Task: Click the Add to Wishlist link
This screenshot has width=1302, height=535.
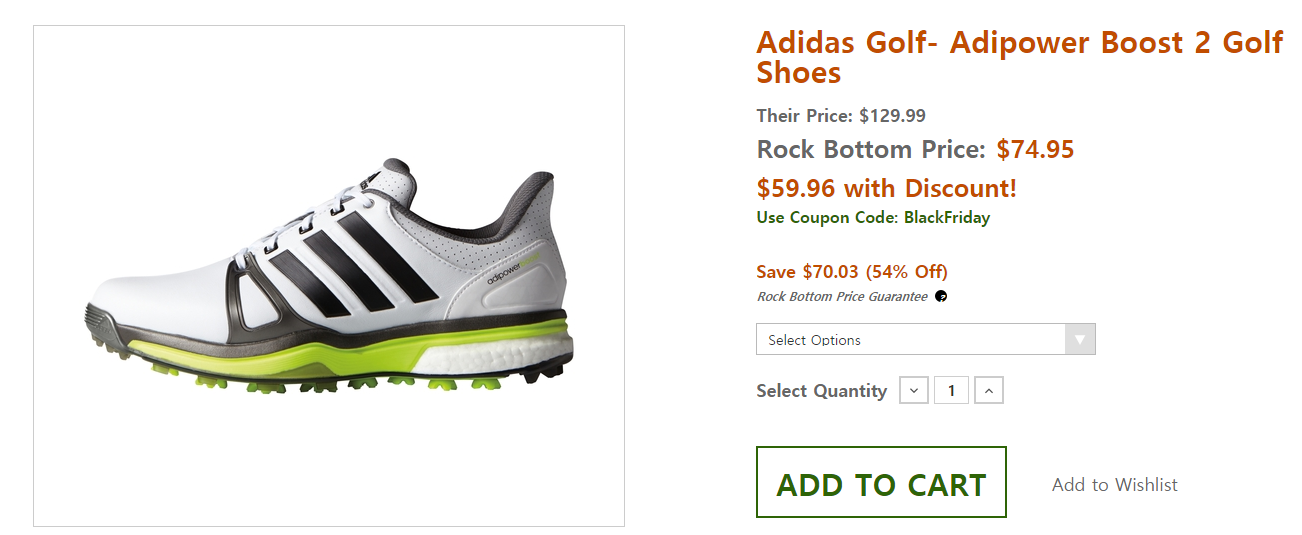Action: (1114, 485)
